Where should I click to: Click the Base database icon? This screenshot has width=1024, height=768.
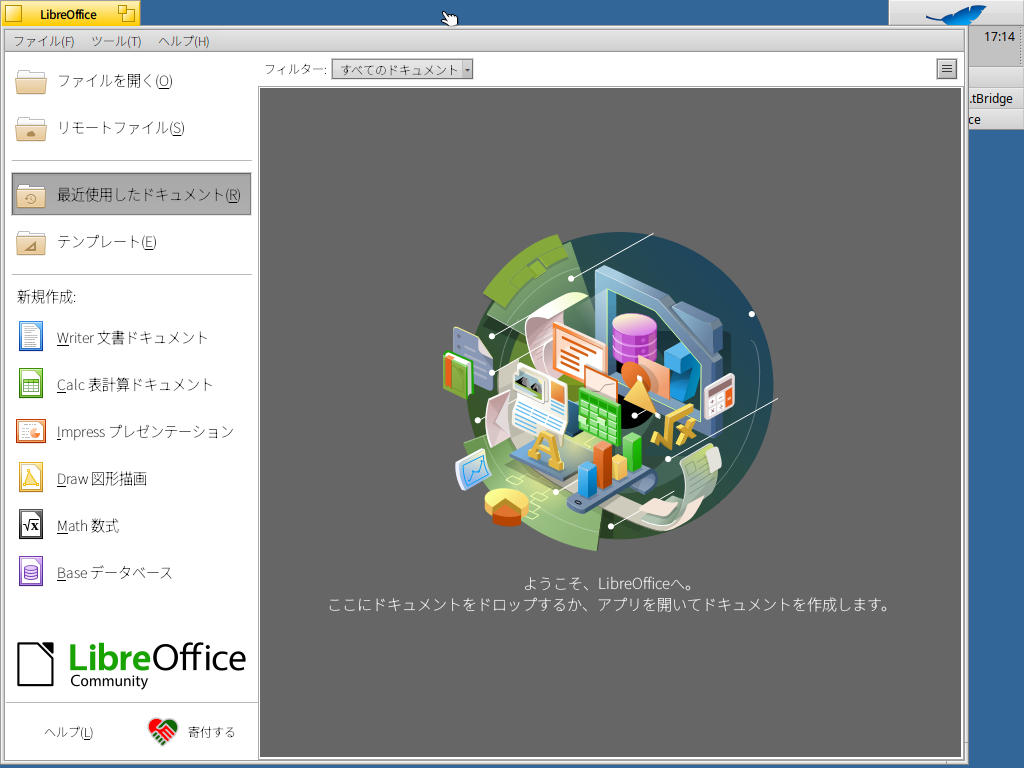point(31,571)
